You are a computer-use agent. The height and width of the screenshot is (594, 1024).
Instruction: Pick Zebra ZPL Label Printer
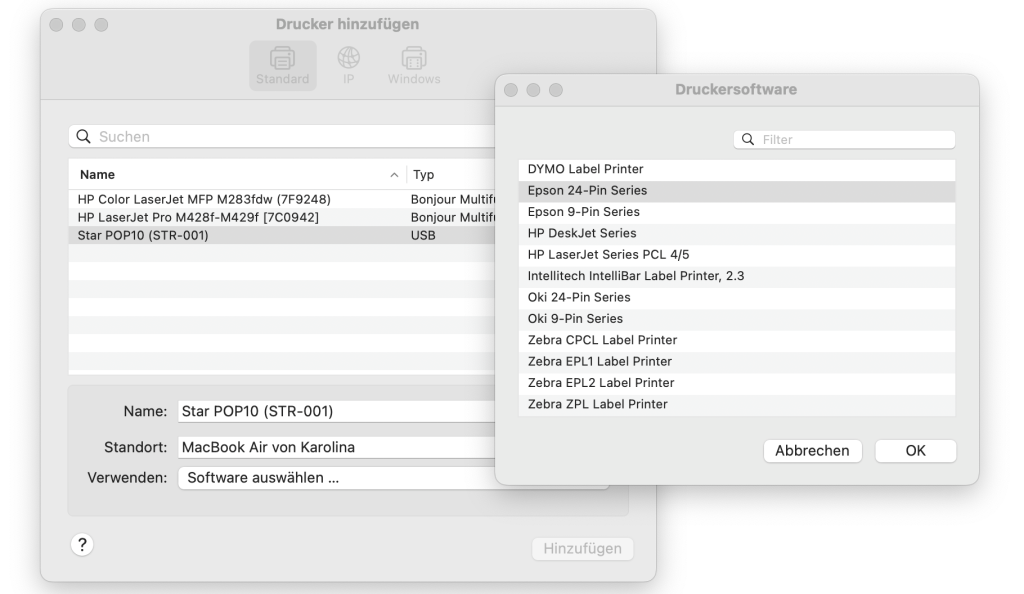click(737, 405)
